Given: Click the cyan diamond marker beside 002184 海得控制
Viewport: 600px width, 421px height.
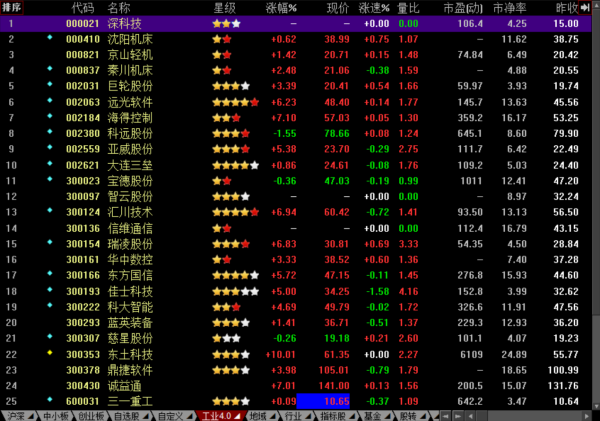Looking at the screenshot, I should (x=50, y=116).
